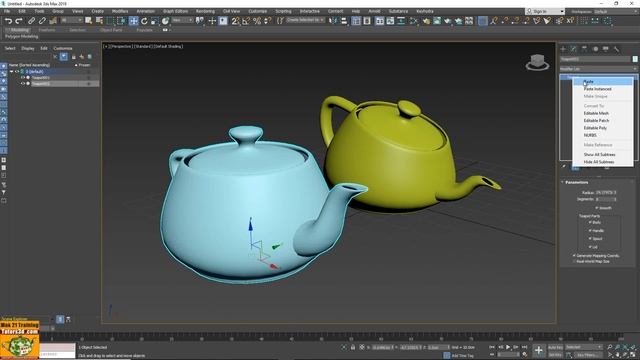This screenshot has width=640, height=360.
Task: Toggle the Smooth checkbox
Action: 597,208
